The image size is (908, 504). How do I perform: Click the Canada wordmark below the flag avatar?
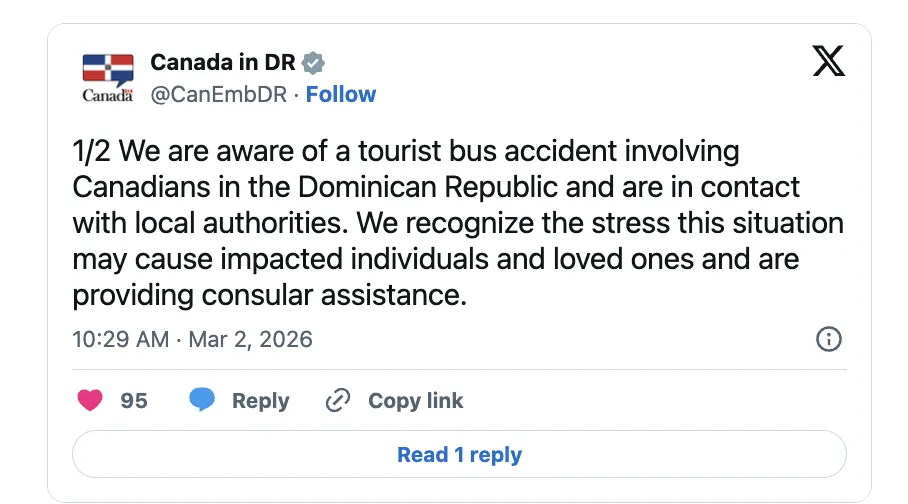click(107, 96)
